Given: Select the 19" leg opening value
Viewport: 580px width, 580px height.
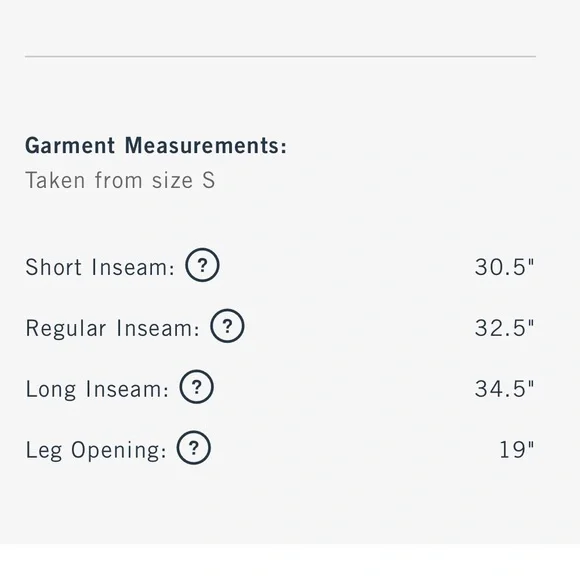Looking at the screenshot, I should [517, 450].
